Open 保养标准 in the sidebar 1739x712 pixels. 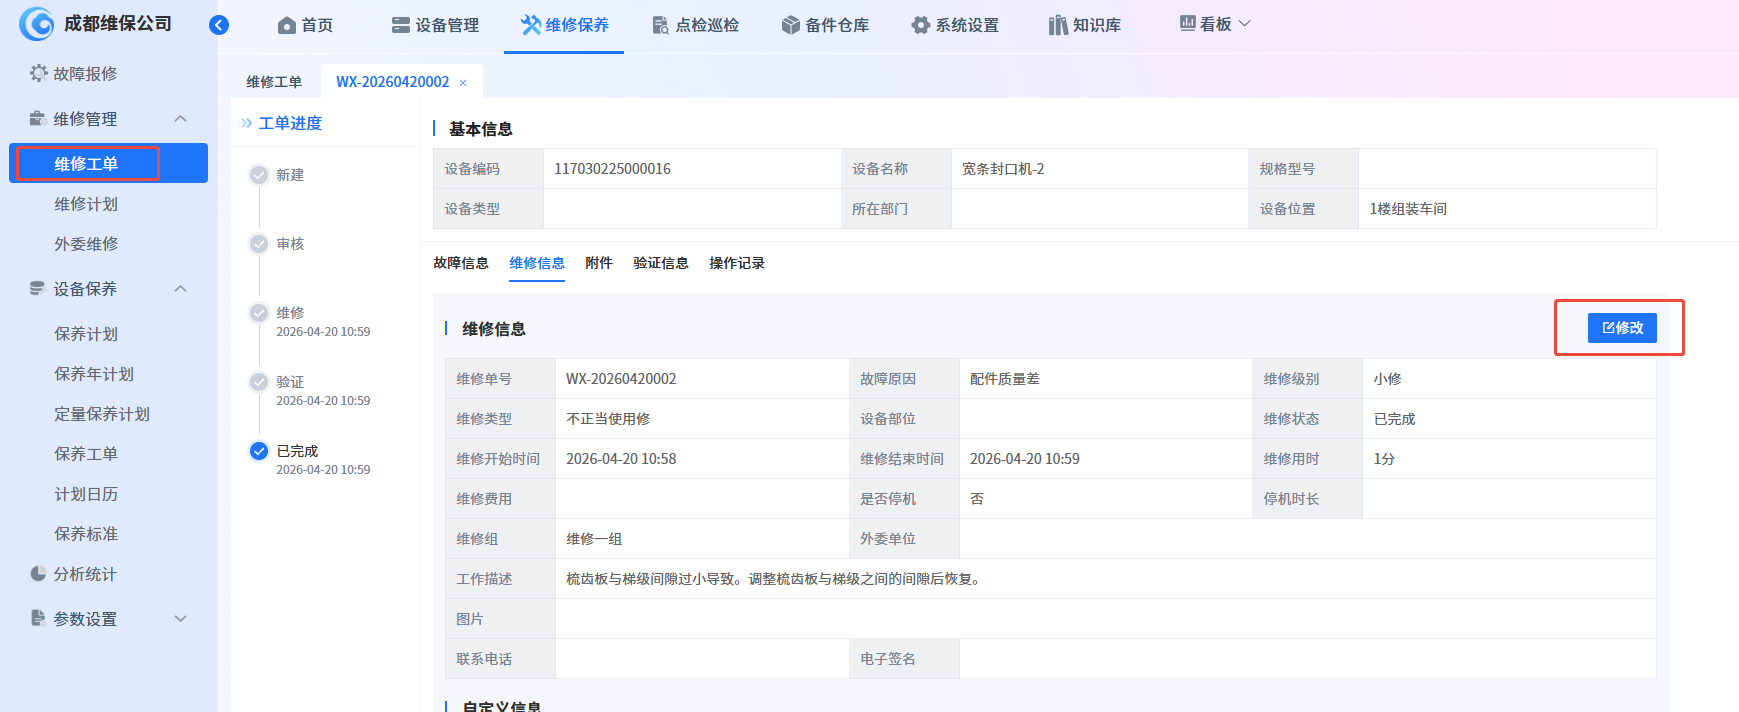[x=86, y=534]
